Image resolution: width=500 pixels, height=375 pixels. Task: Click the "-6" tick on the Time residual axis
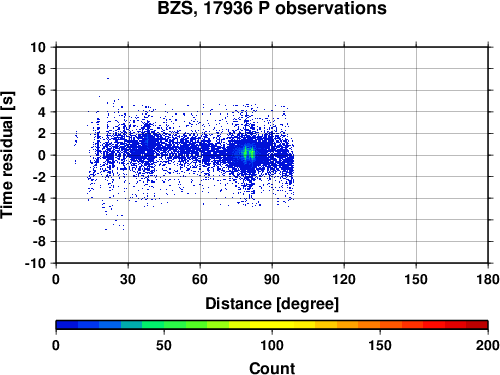(x=39, y=220)
